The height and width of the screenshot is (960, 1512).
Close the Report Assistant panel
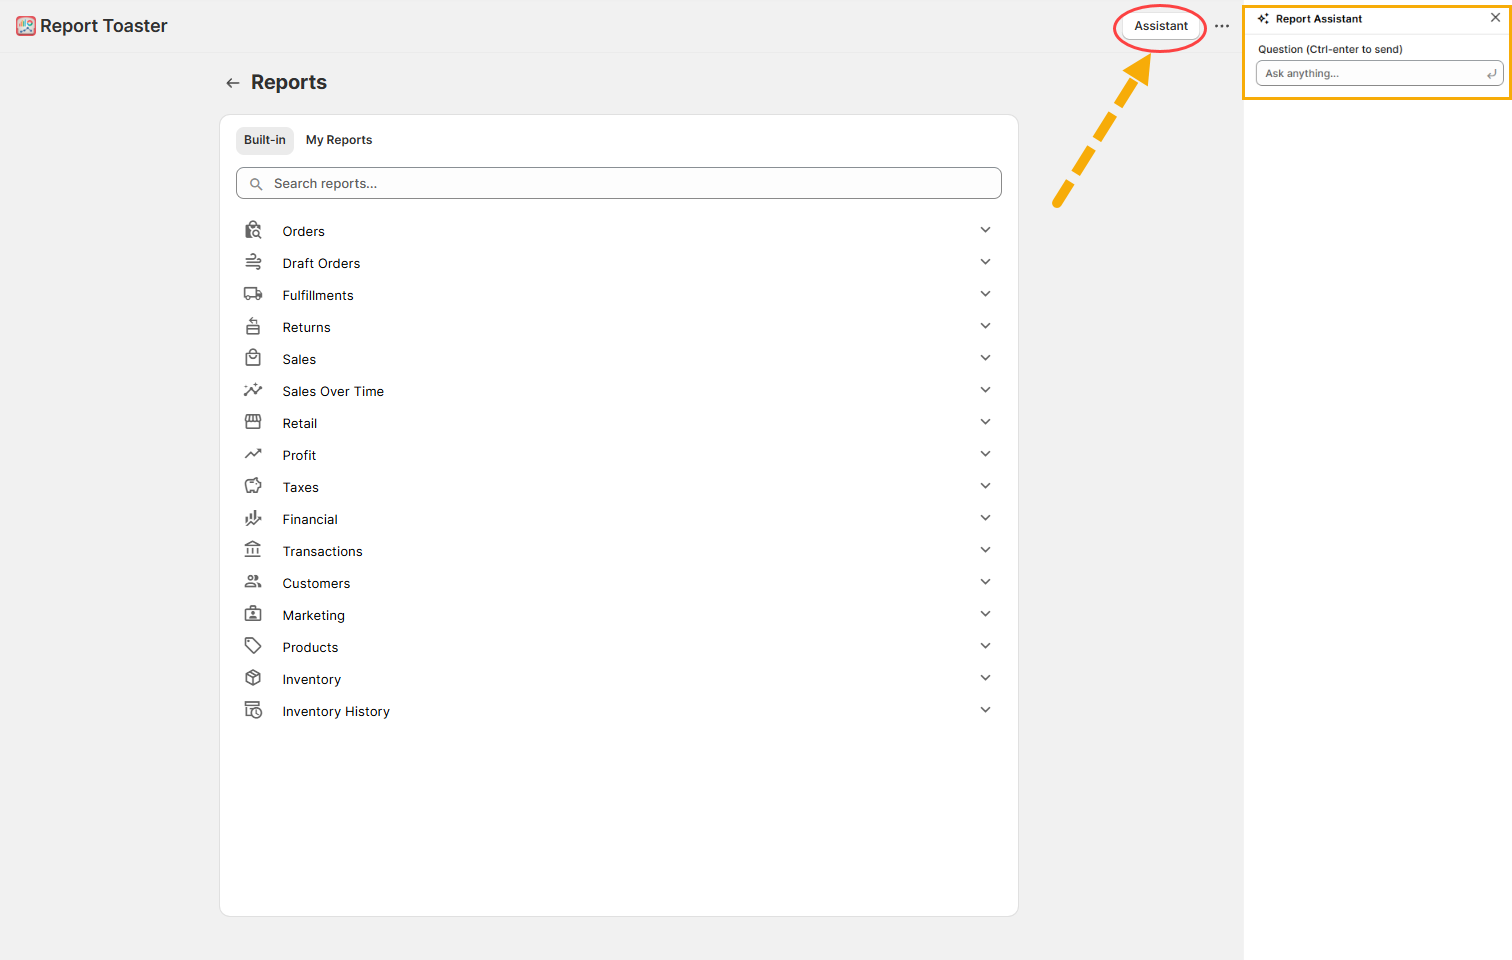[x=1495, y=18]
